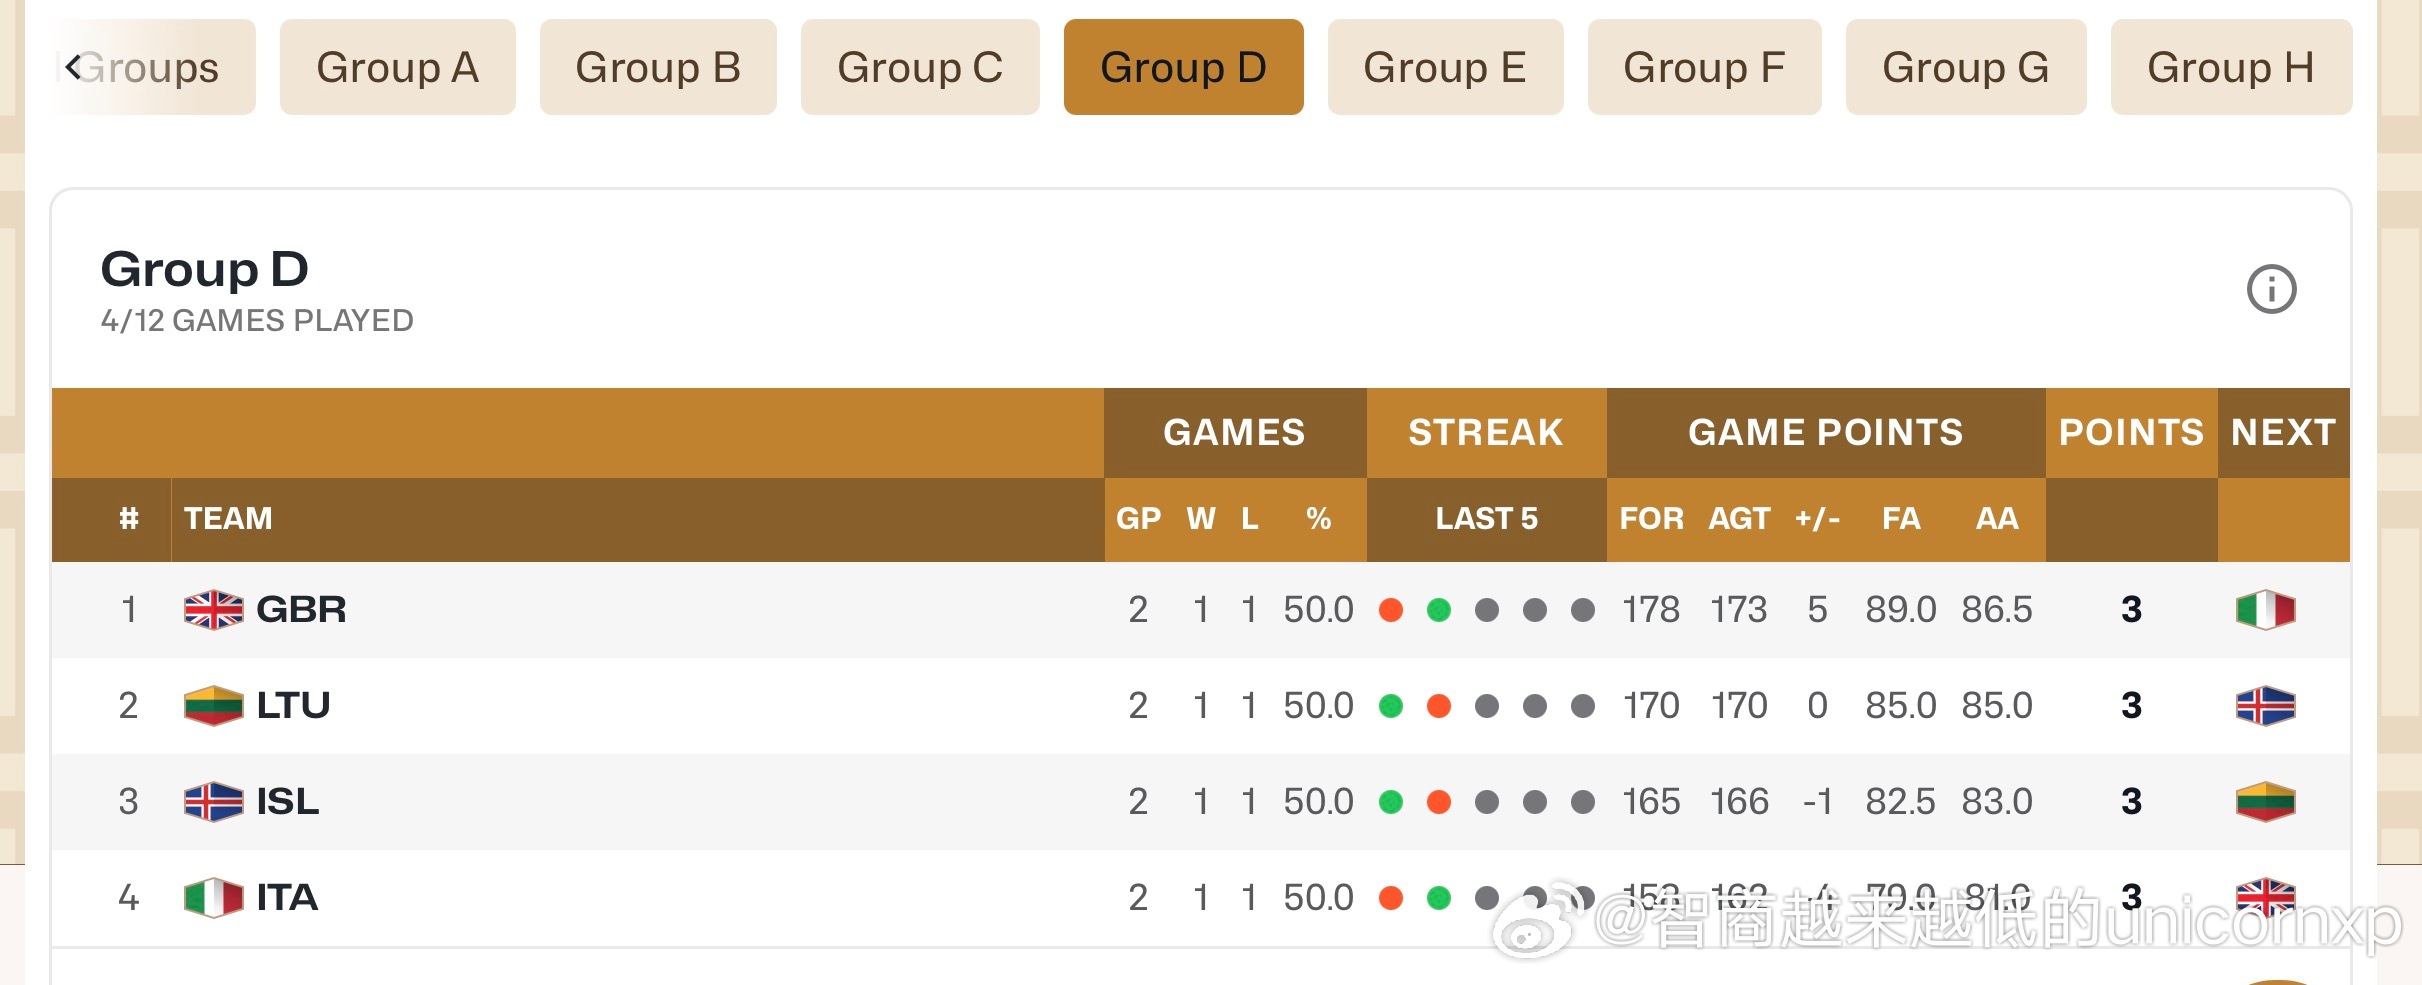Click GBR's first red streak dot
This screenshot has height=985, width=2422.
coord(1390,610)
